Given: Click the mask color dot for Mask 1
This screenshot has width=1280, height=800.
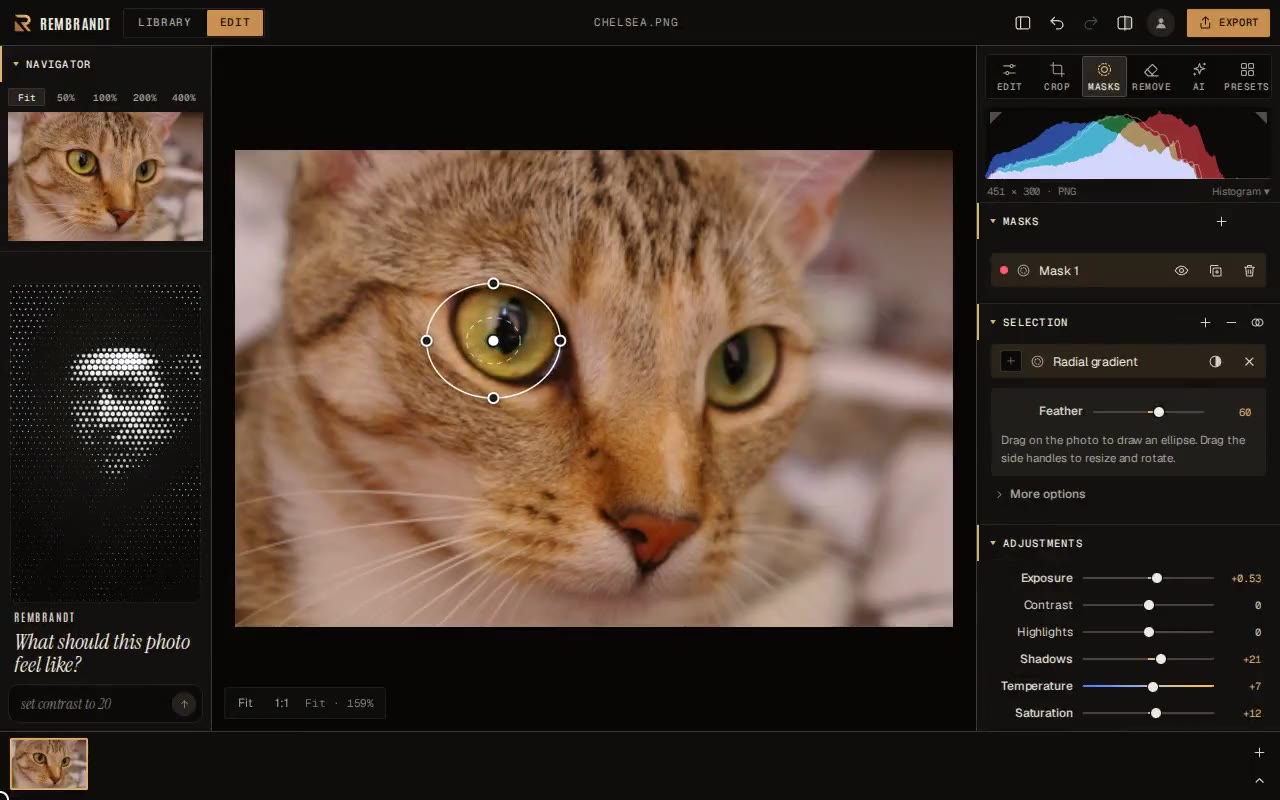Looking at the screenshot, I should (x=1004, y=271).
